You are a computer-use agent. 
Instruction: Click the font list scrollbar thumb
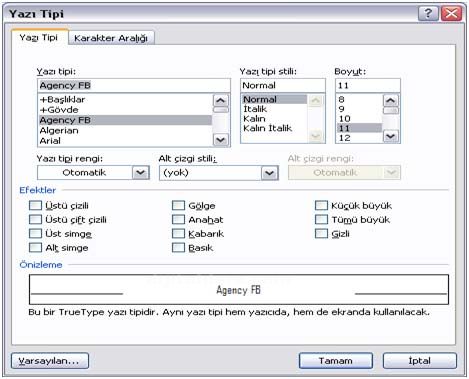[x=221, y=110]
